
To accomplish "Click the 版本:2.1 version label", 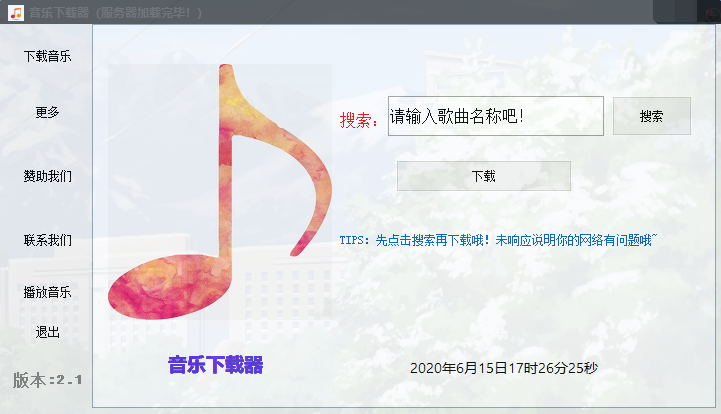I will 47,380.
